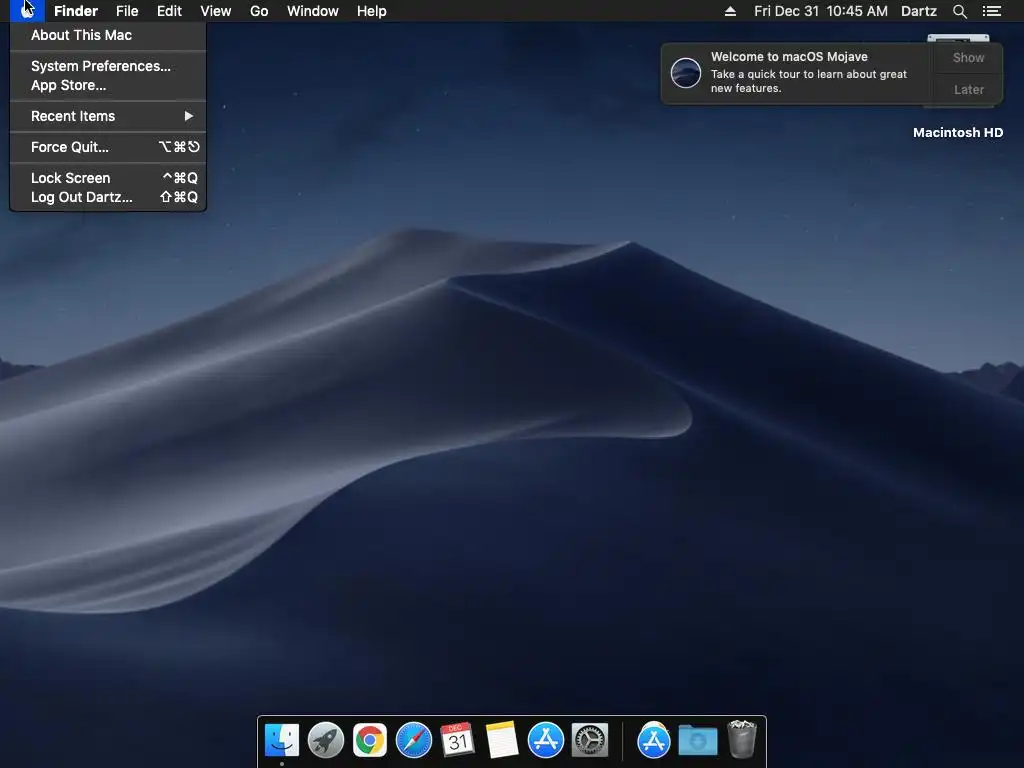Open the Trash in the Dock
This screenshot has width=1024, height=768.
[x=742, y=740]
